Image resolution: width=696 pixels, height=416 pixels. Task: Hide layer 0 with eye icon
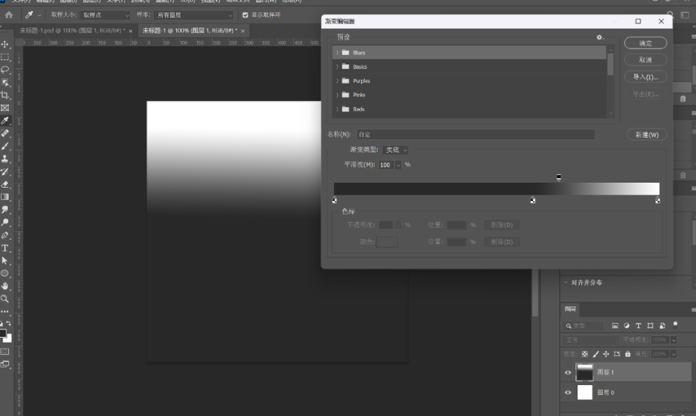568,393
